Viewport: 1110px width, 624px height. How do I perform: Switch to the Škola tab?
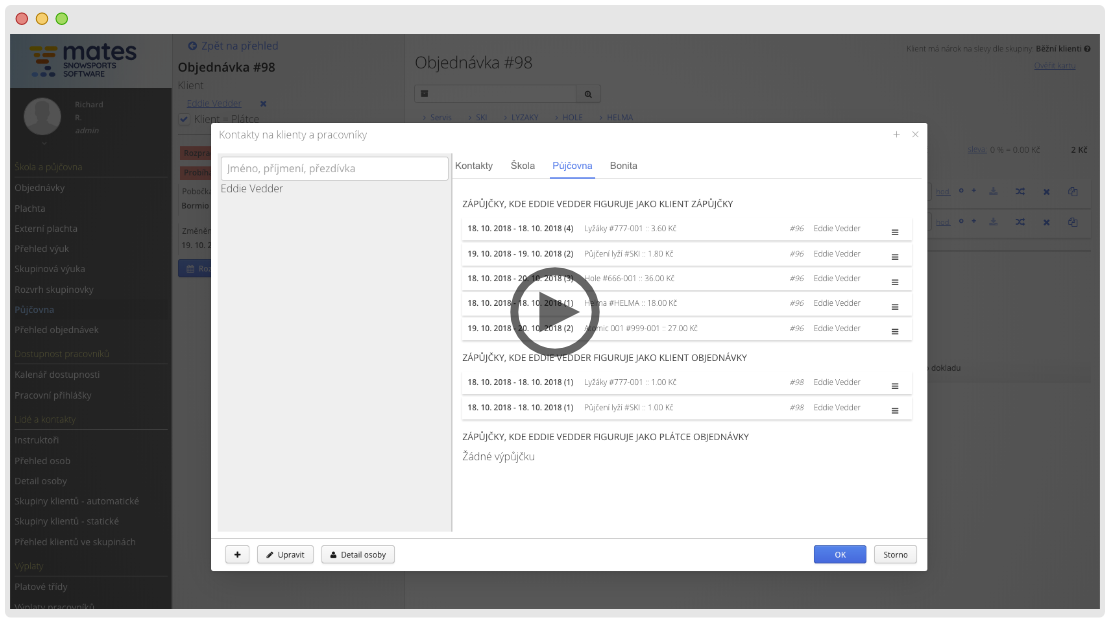pos(522,166)
